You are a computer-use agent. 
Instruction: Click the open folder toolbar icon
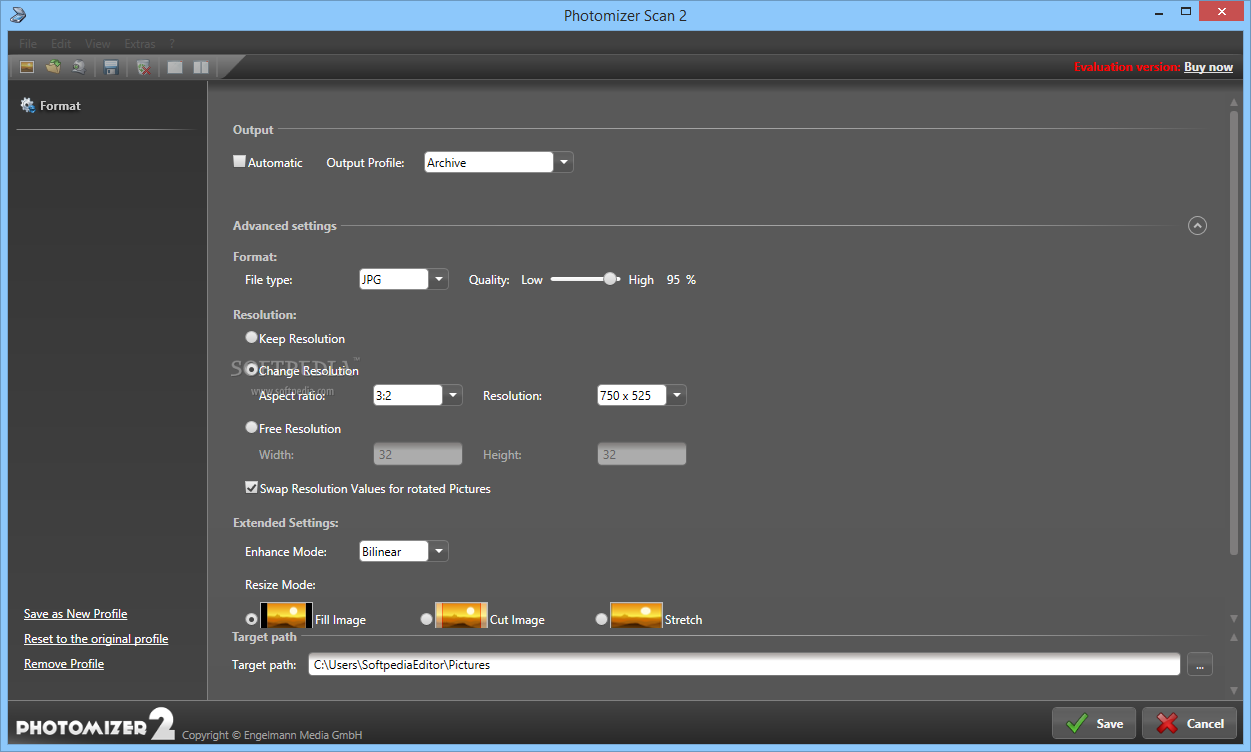(x=53, y=67)
